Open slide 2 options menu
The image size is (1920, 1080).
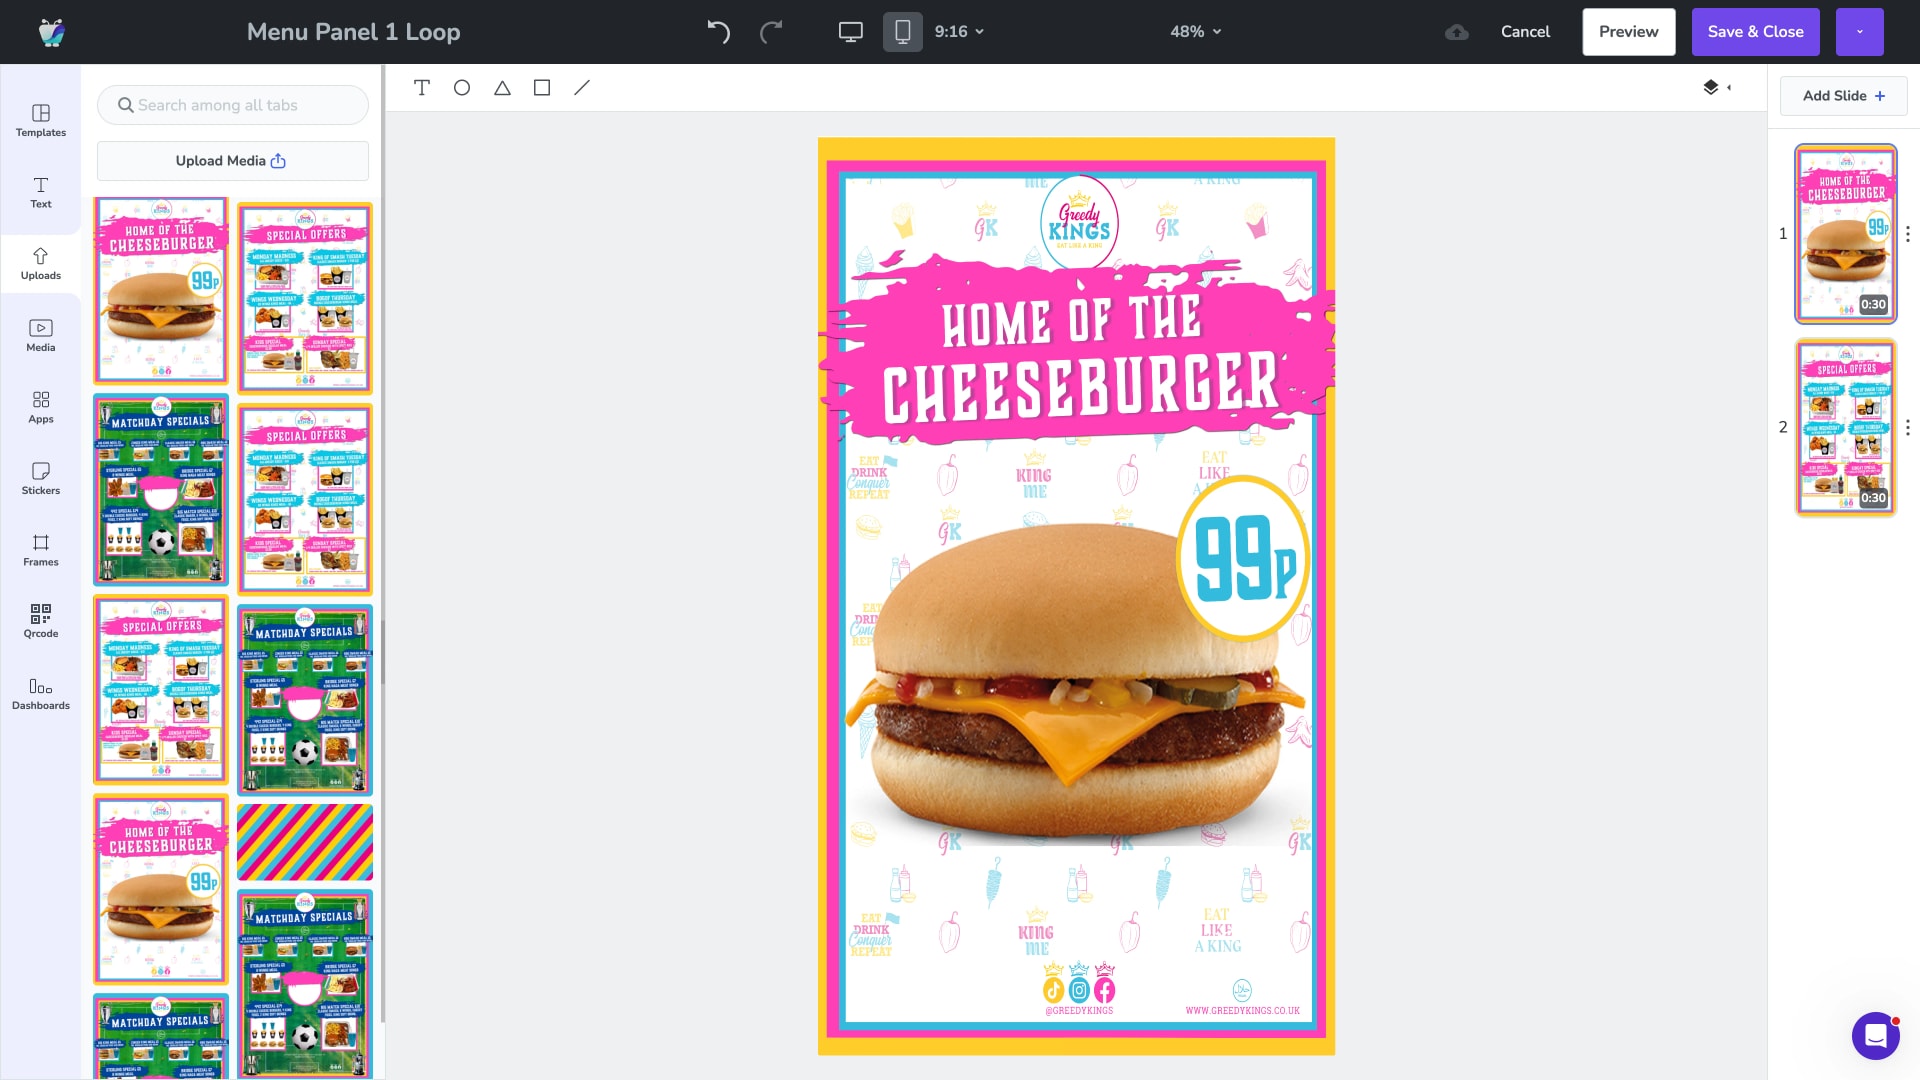click(x=1908, y=428)
